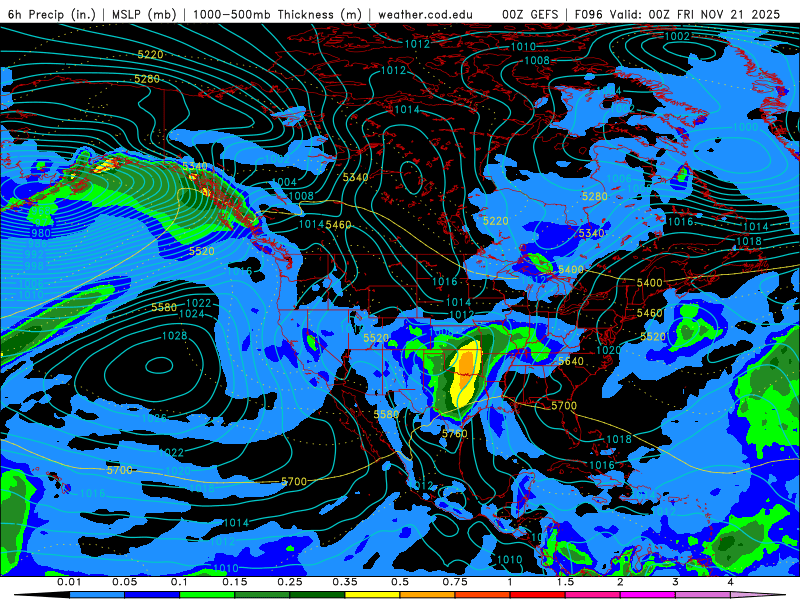Click the 0.01 legend value
This screenshot has width=800, height=600.
[x=69, y=582]
